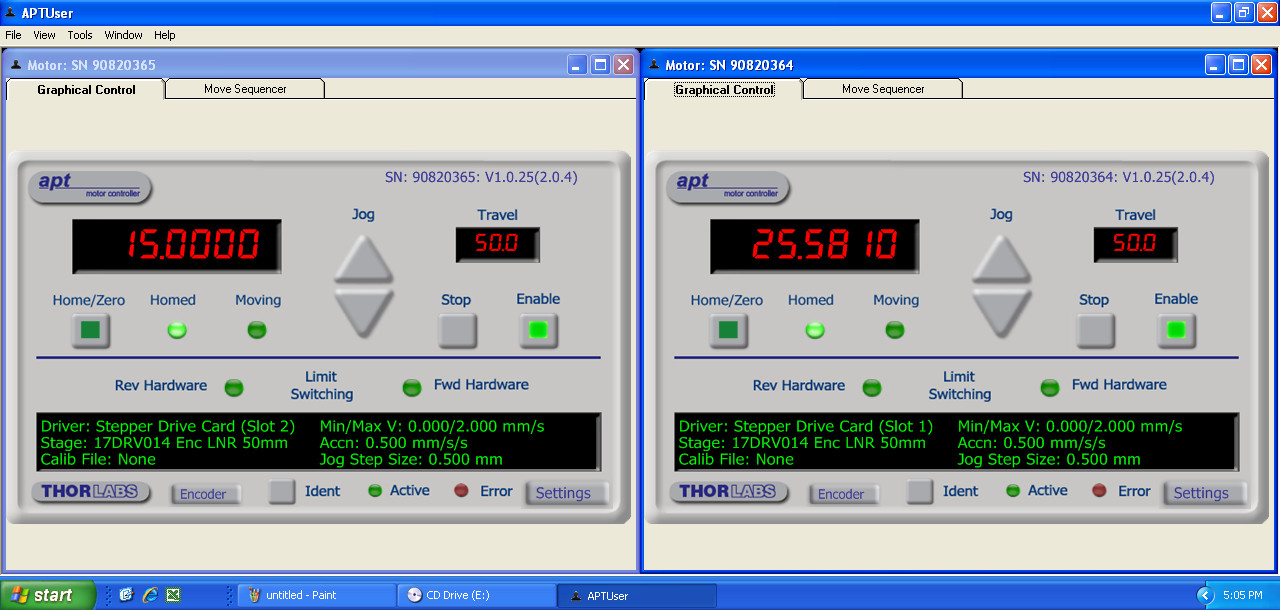Open the Tools menu
This screenshot has height=610, width=1280.
[80, 35]
